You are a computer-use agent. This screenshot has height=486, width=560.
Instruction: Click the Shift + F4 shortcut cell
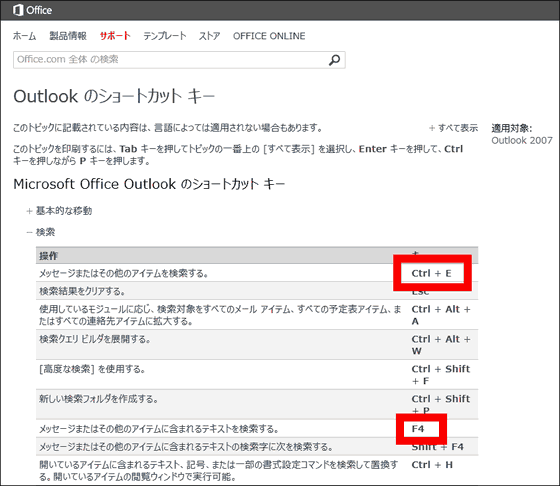tap(438, 447)
